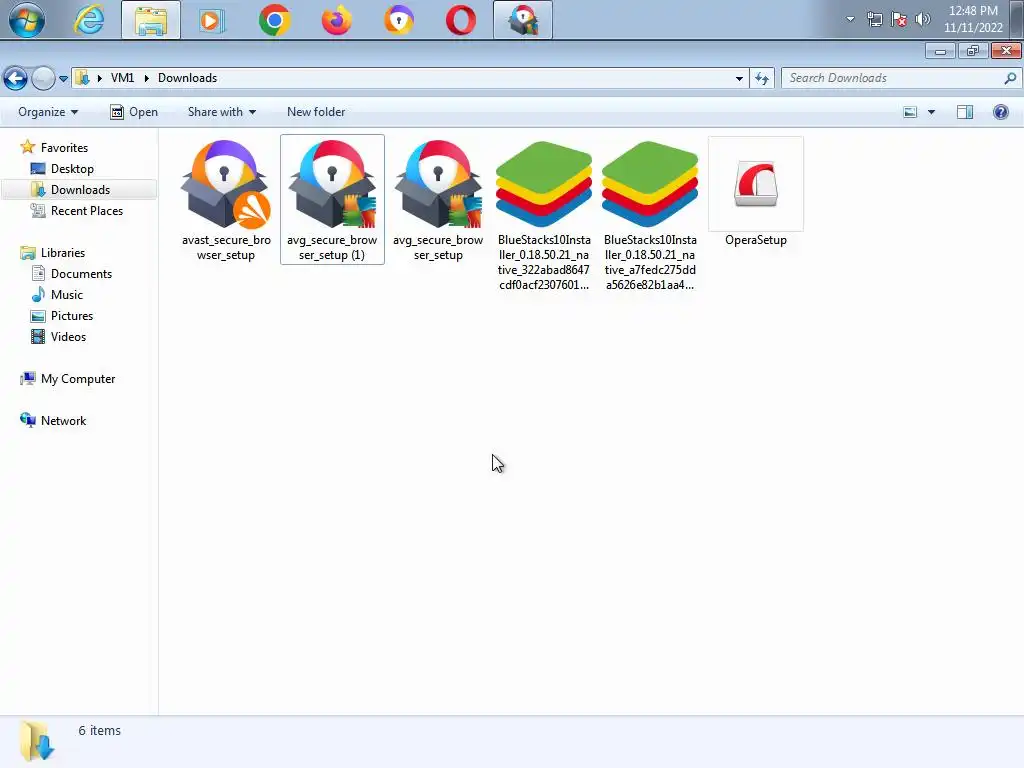Restore down the Downloads window
The height and width of the screenshot is (768, 1024).
[973, 51]
